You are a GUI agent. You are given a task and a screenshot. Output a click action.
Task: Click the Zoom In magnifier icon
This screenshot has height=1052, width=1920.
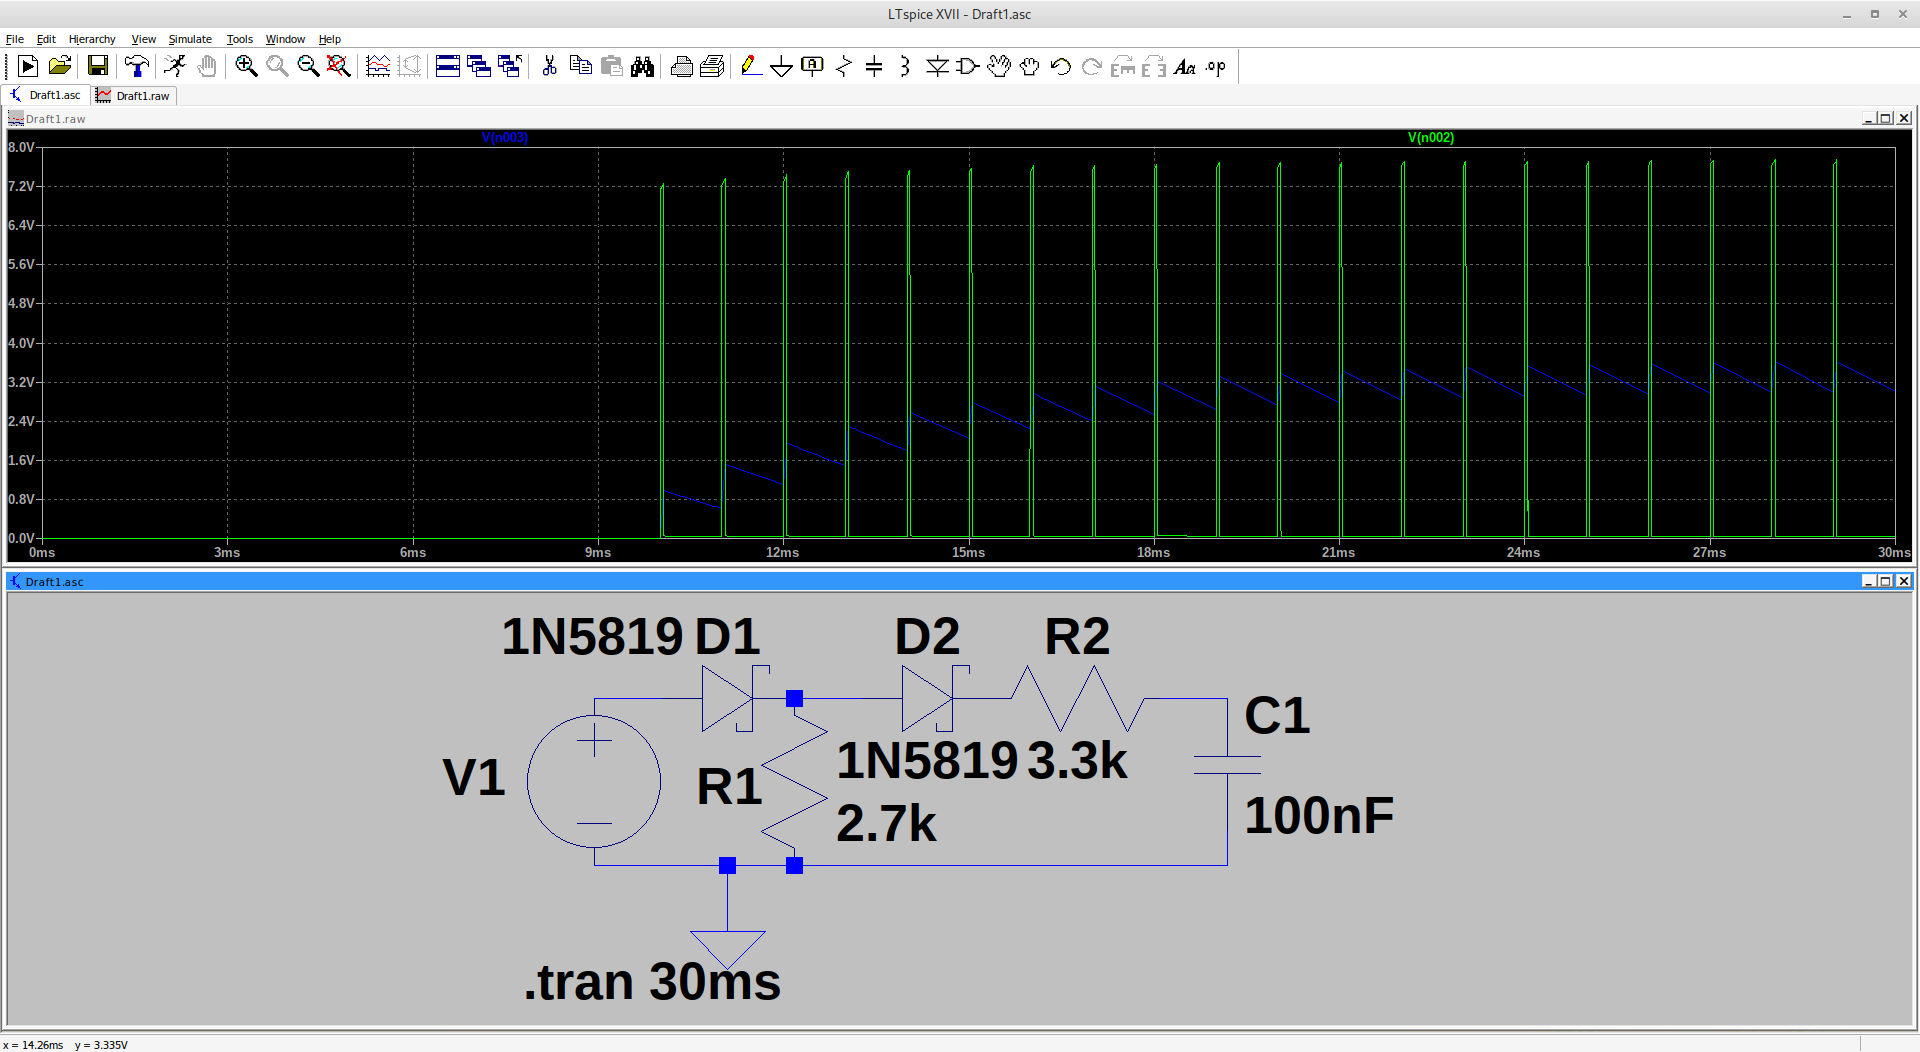tap(246, 67)
